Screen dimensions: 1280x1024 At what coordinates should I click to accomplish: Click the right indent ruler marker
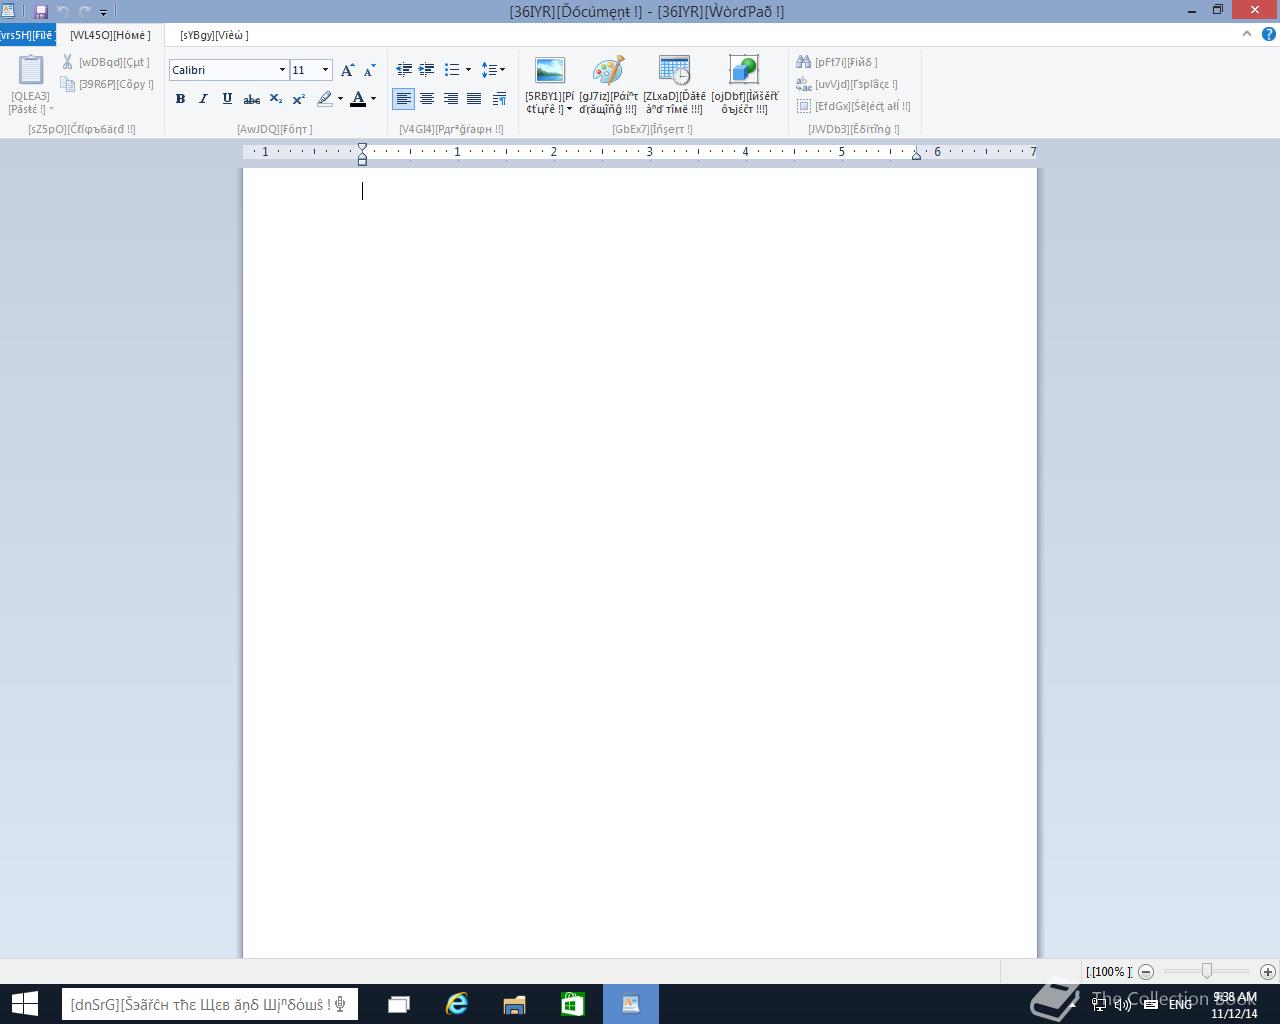tap(916, 154)
